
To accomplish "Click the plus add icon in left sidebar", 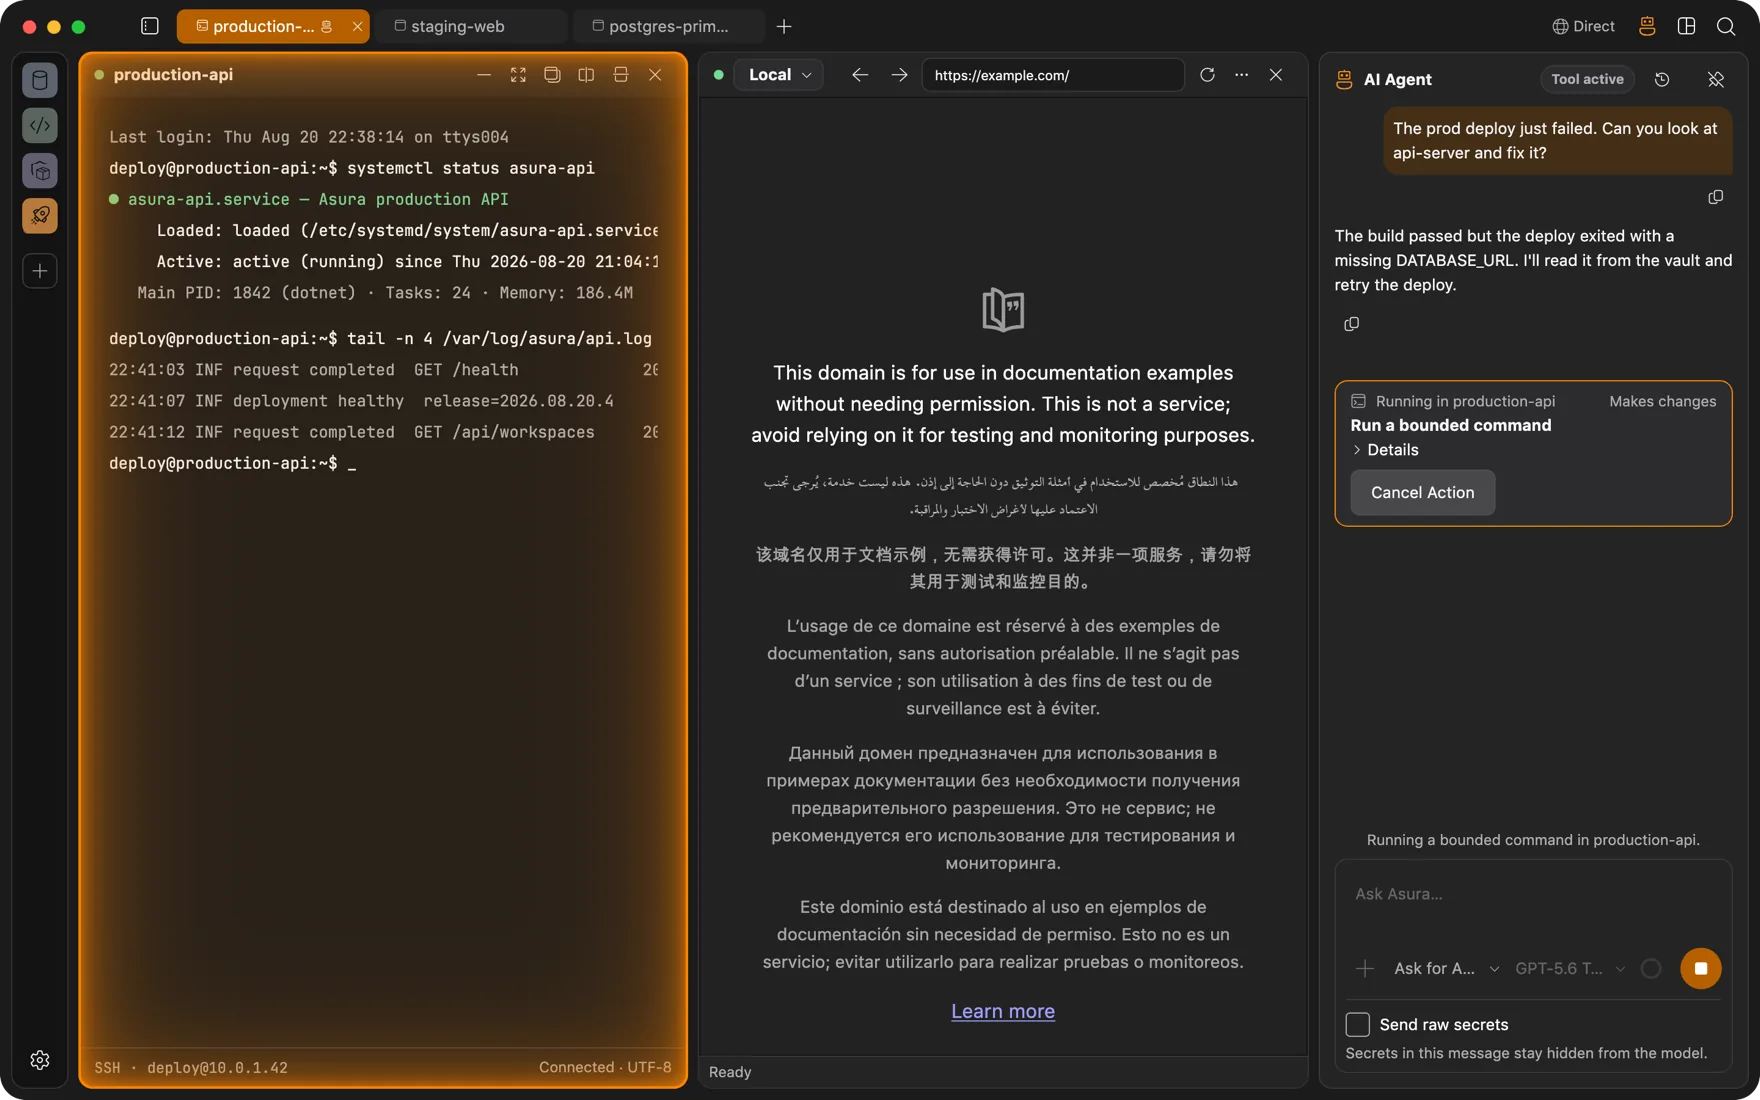I will [40, 271].
